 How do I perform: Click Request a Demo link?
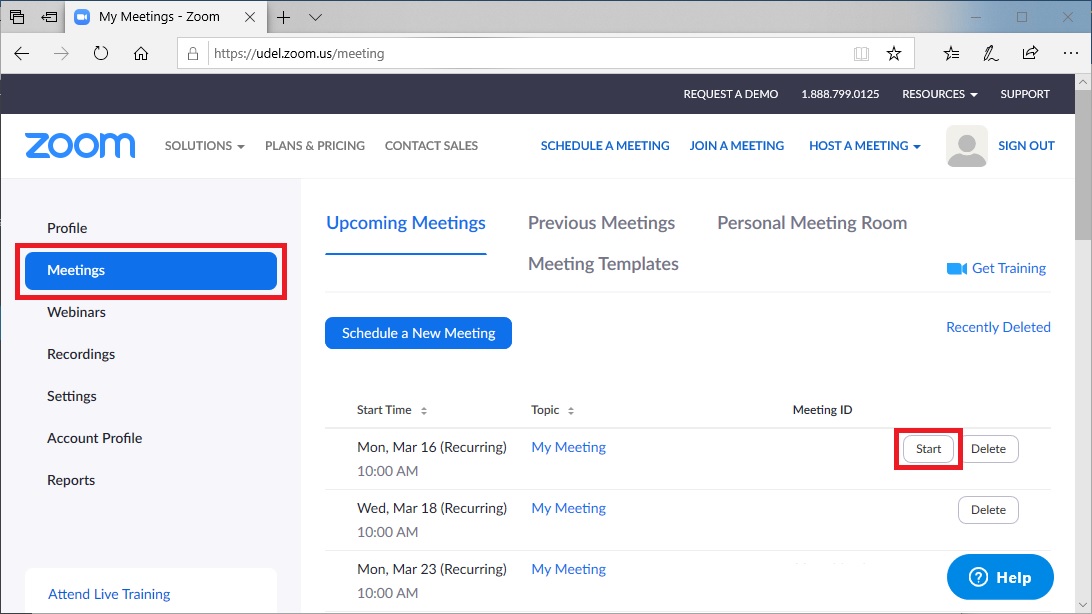[731, 94]
